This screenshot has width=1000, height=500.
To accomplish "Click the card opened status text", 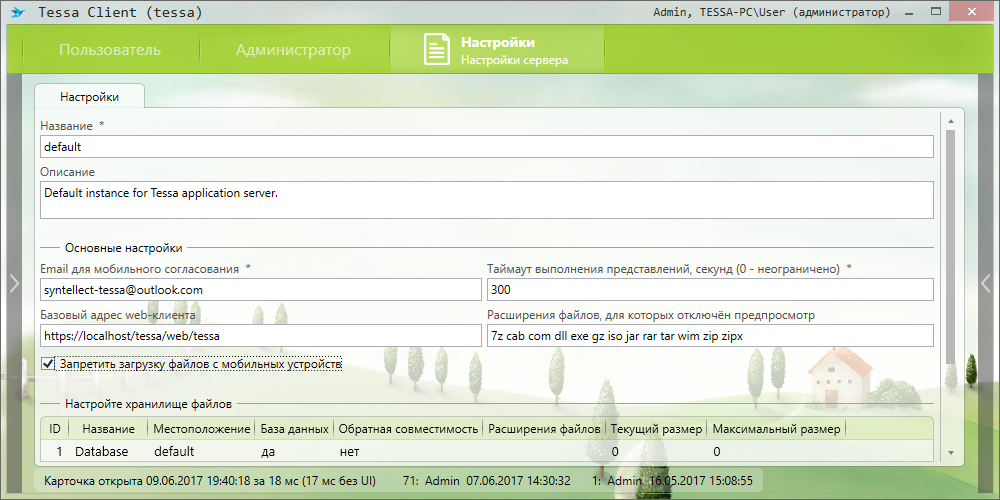I will pos(210,480).
